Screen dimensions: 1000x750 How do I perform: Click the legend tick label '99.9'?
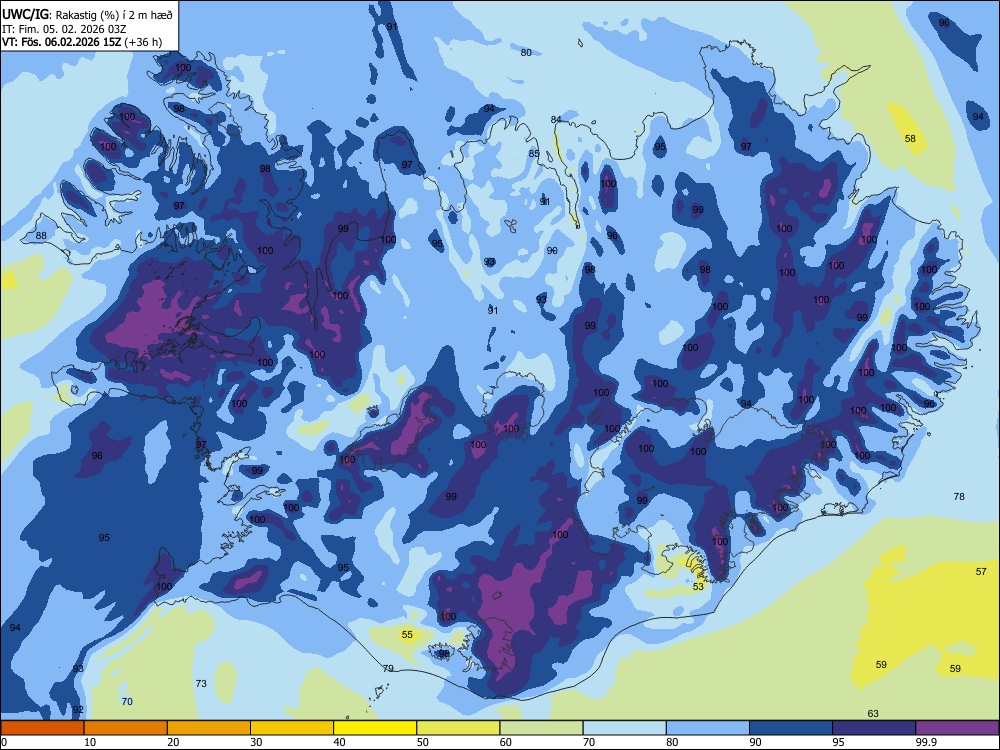point(926,742)
